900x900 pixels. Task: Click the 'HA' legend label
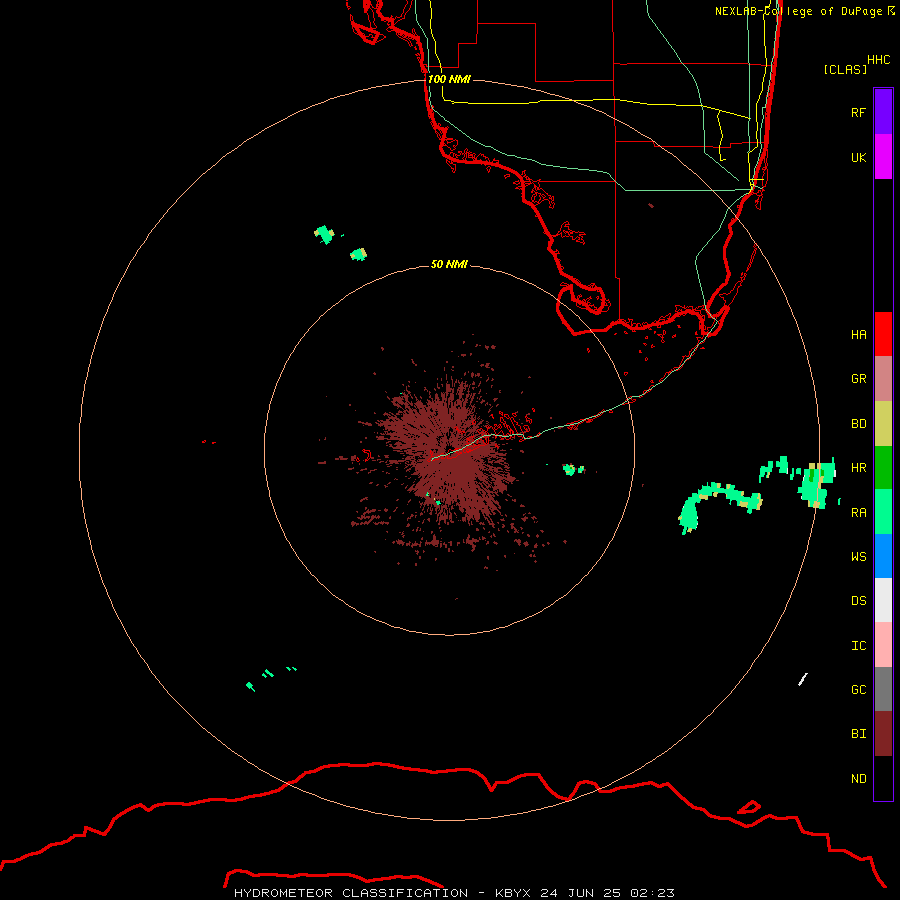coord(858,335)
